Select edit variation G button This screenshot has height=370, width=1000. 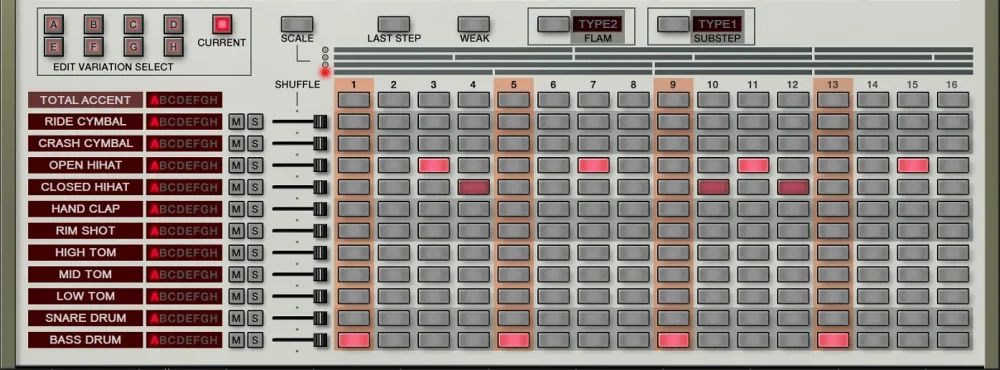(x=134, y=47)
